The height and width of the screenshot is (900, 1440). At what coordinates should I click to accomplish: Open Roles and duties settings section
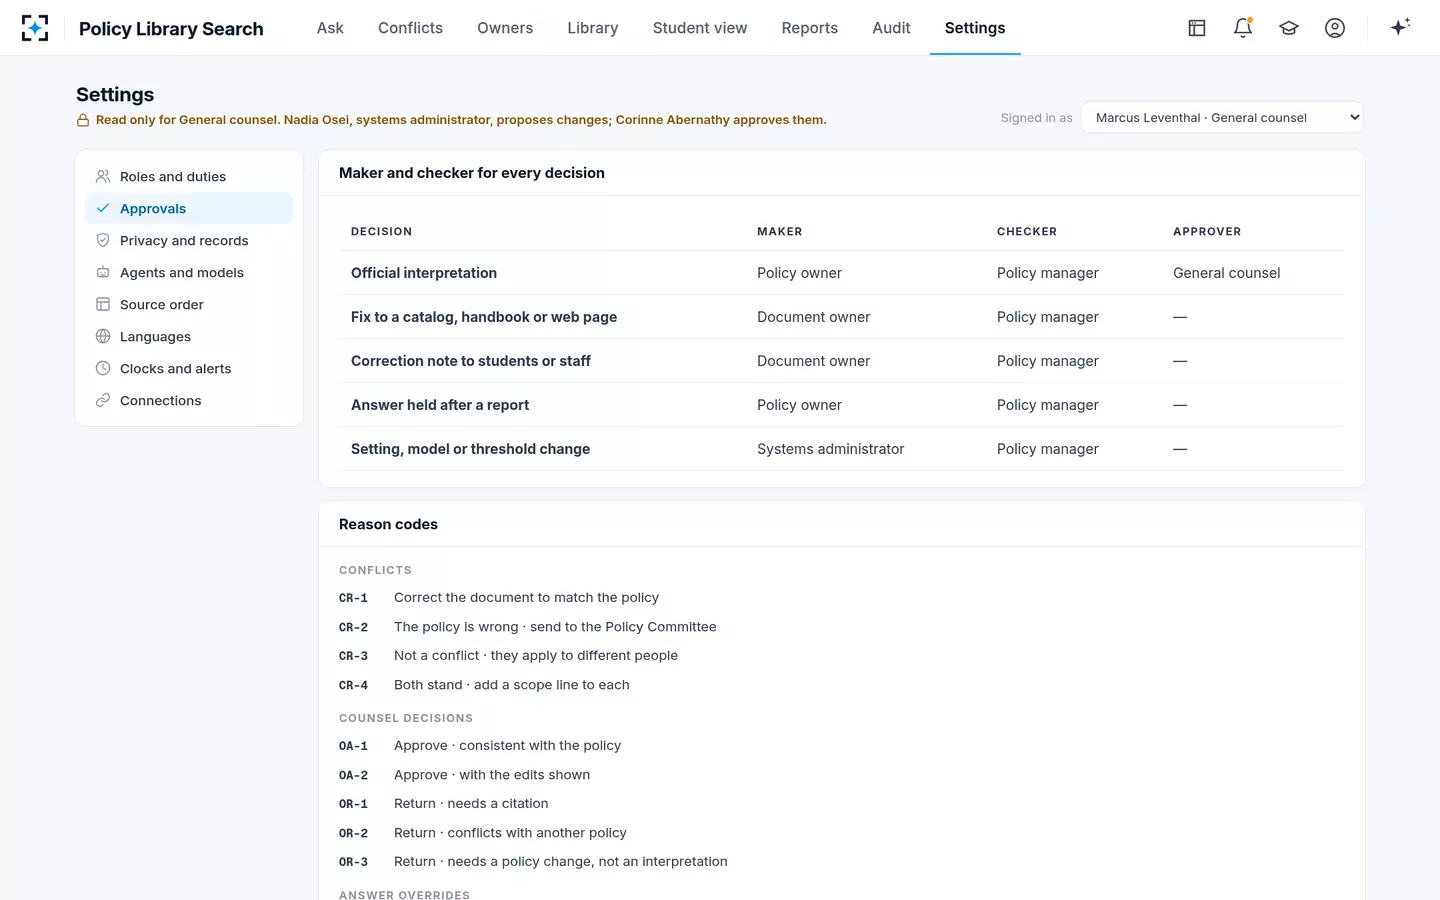click(x=189, y=176)
